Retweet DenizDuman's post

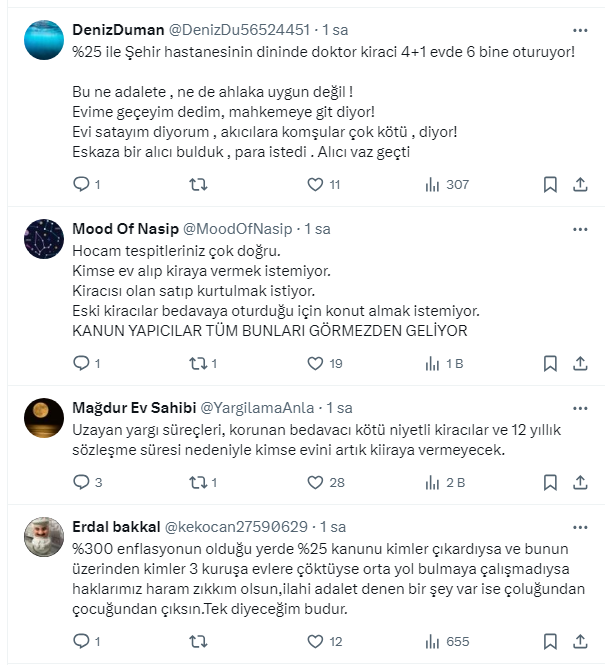[199, 185]
